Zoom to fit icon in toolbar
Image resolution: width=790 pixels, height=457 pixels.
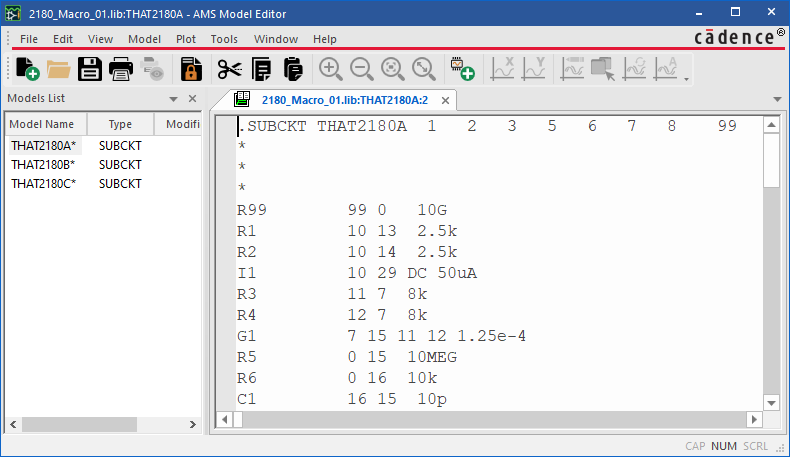click(424, 69)
